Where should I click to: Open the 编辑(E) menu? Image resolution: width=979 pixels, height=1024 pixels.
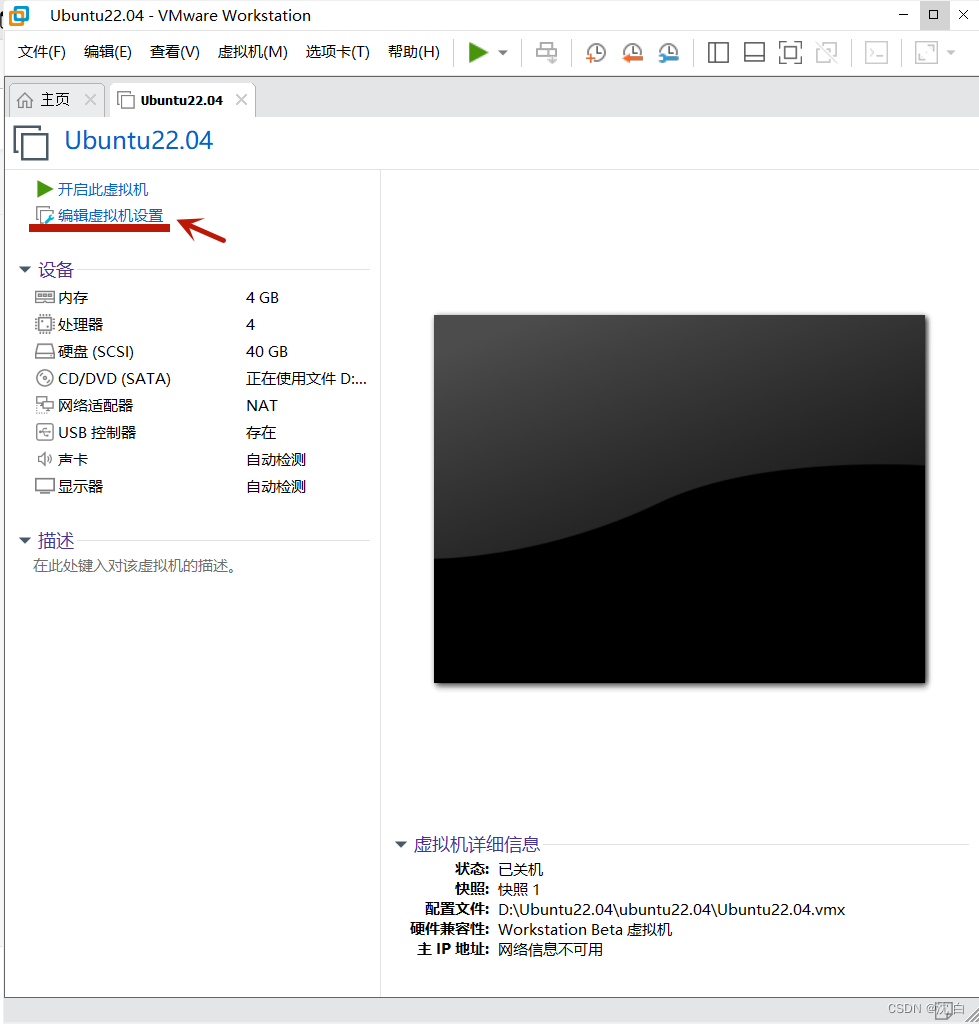(x=108, y=52)
